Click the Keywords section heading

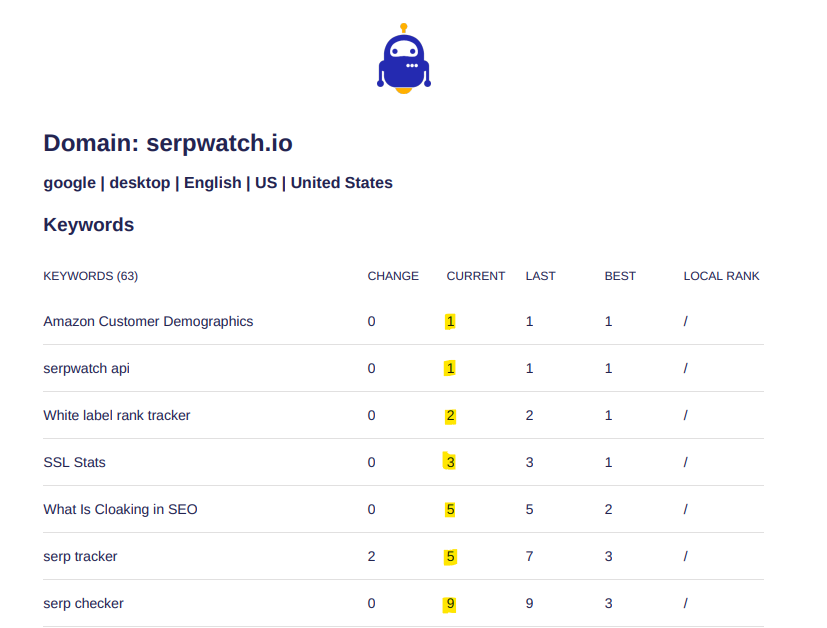pos(89,225)
